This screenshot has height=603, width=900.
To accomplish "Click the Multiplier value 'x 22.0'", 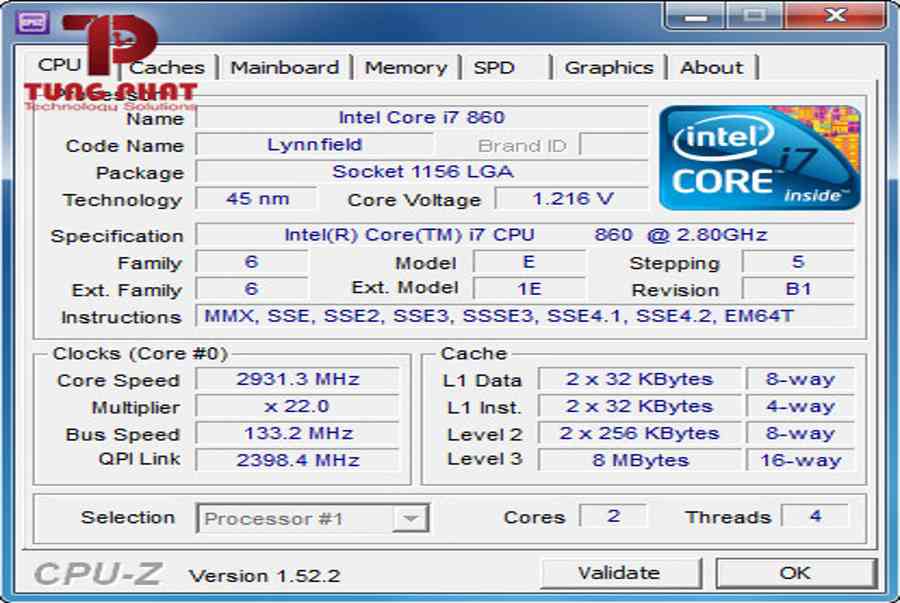I will coord(297,406).
